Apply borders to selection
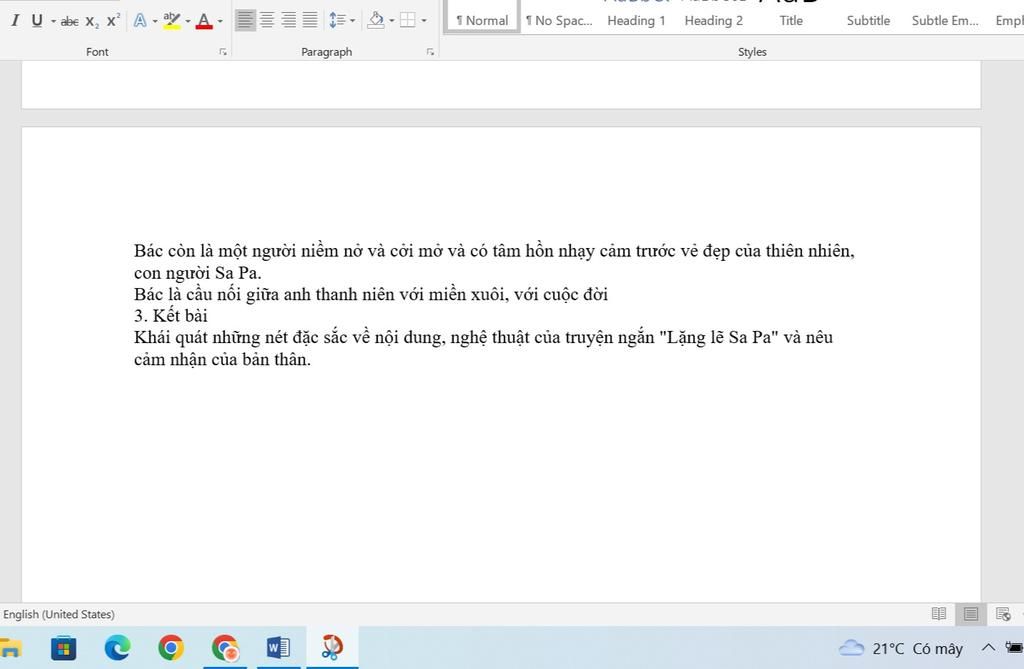 [408, 20]
